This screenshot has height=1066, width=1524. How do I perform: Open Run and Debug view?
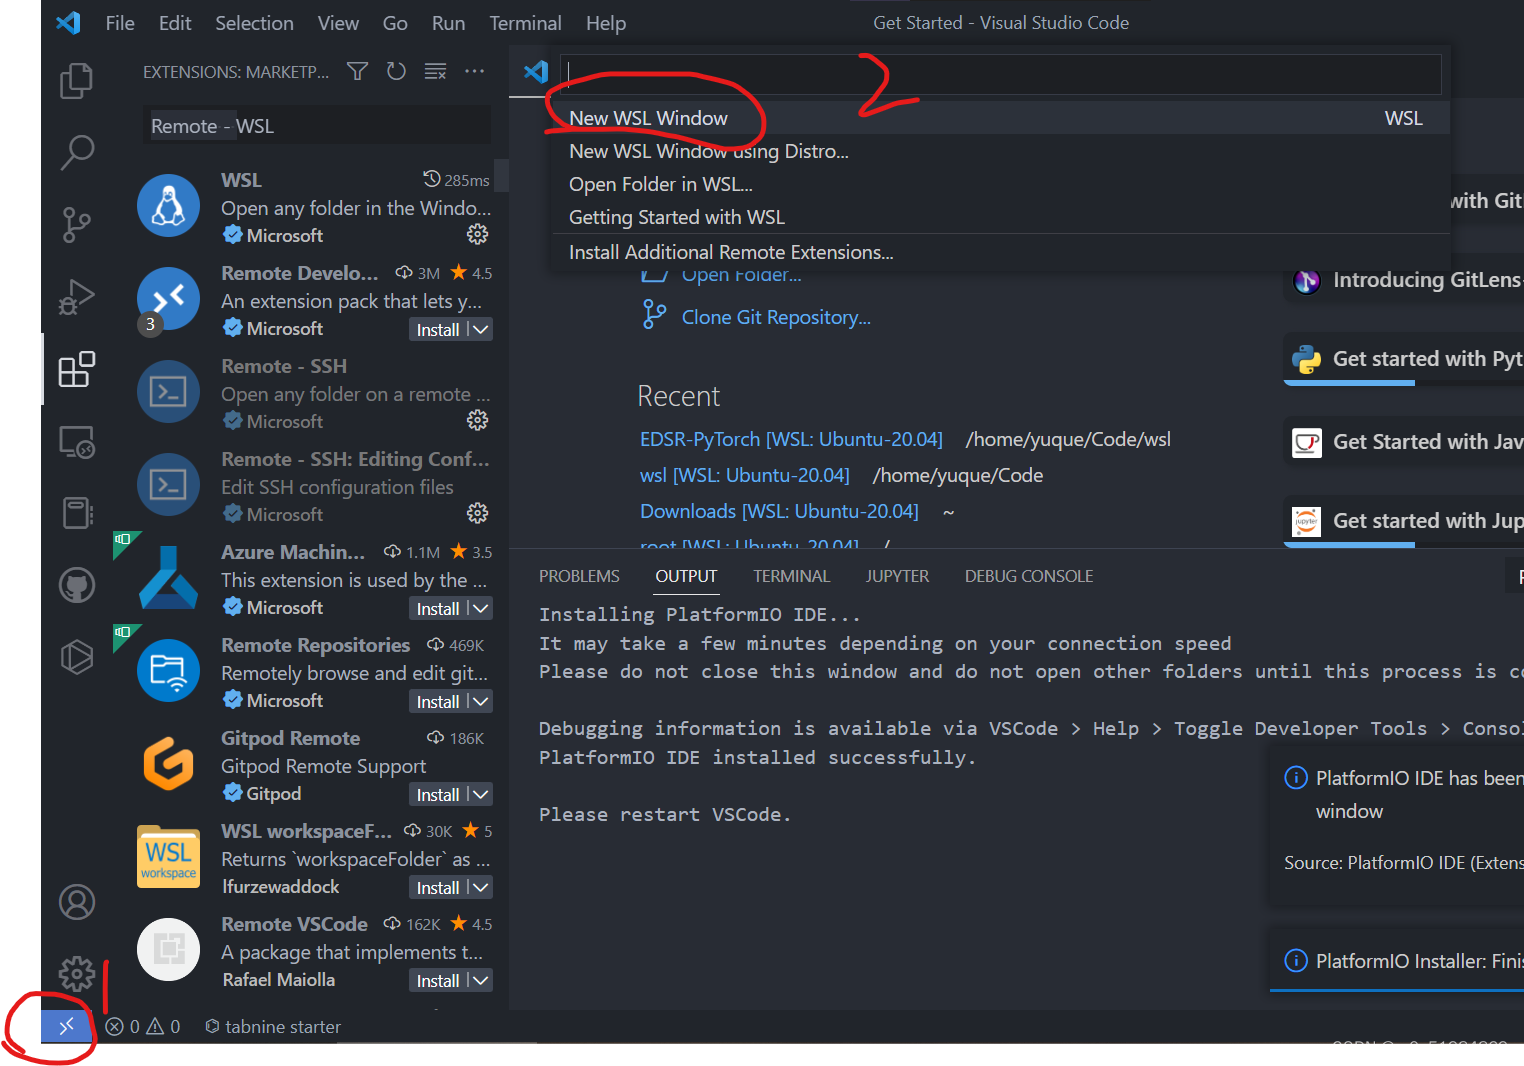(x=76, y=297)
